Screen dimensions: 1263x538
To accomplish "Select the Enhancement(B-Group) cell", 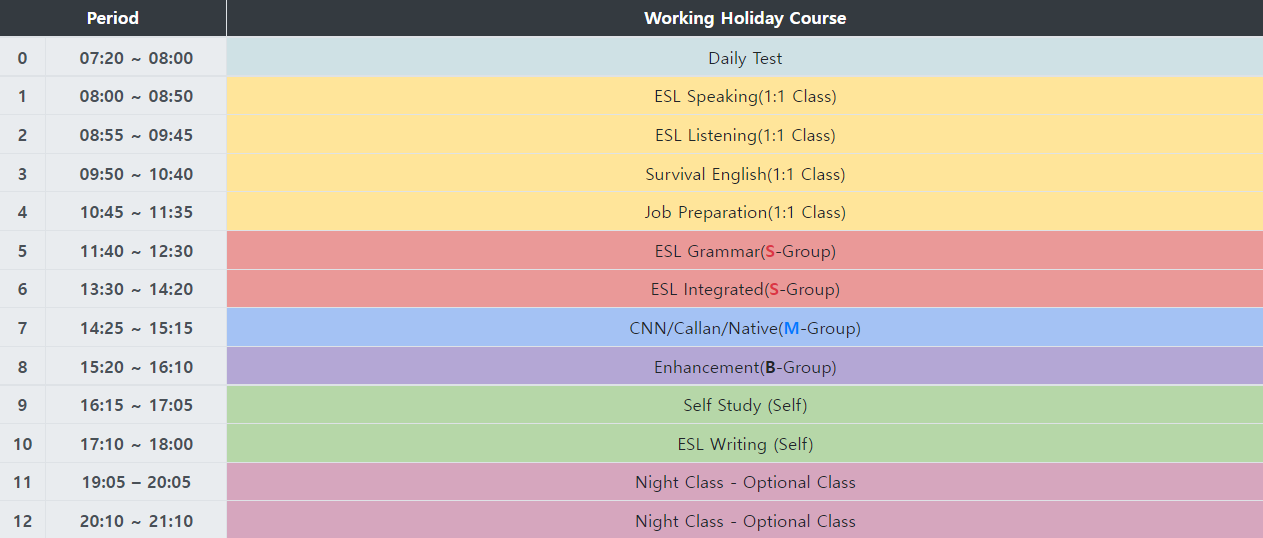I will click(x=744, y=367).
